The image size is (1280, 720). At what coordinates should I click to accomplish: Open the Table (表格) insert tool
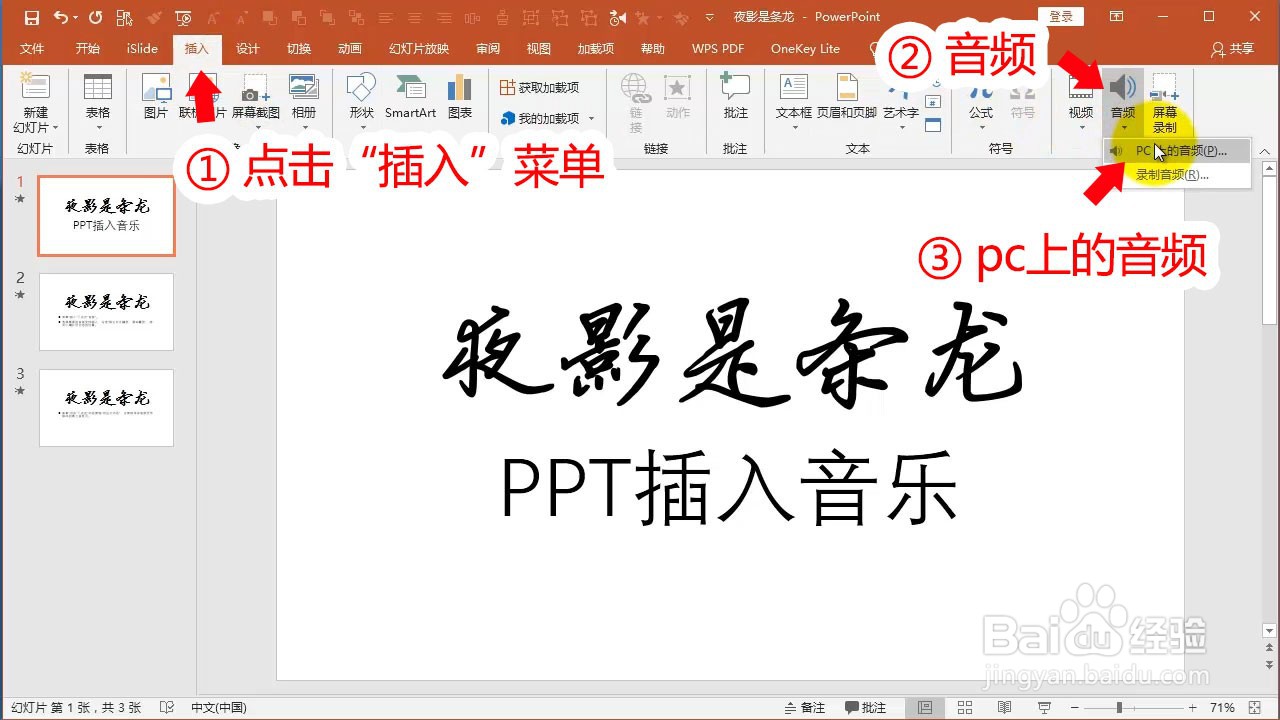tap(97, 103)
